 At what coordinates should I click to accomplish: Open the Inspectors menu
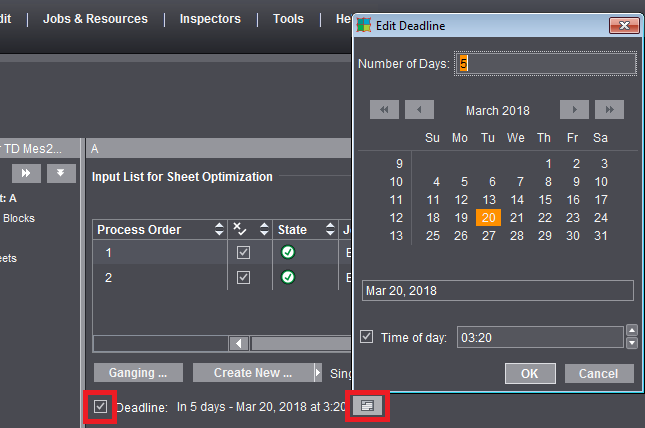click(210, 19)
